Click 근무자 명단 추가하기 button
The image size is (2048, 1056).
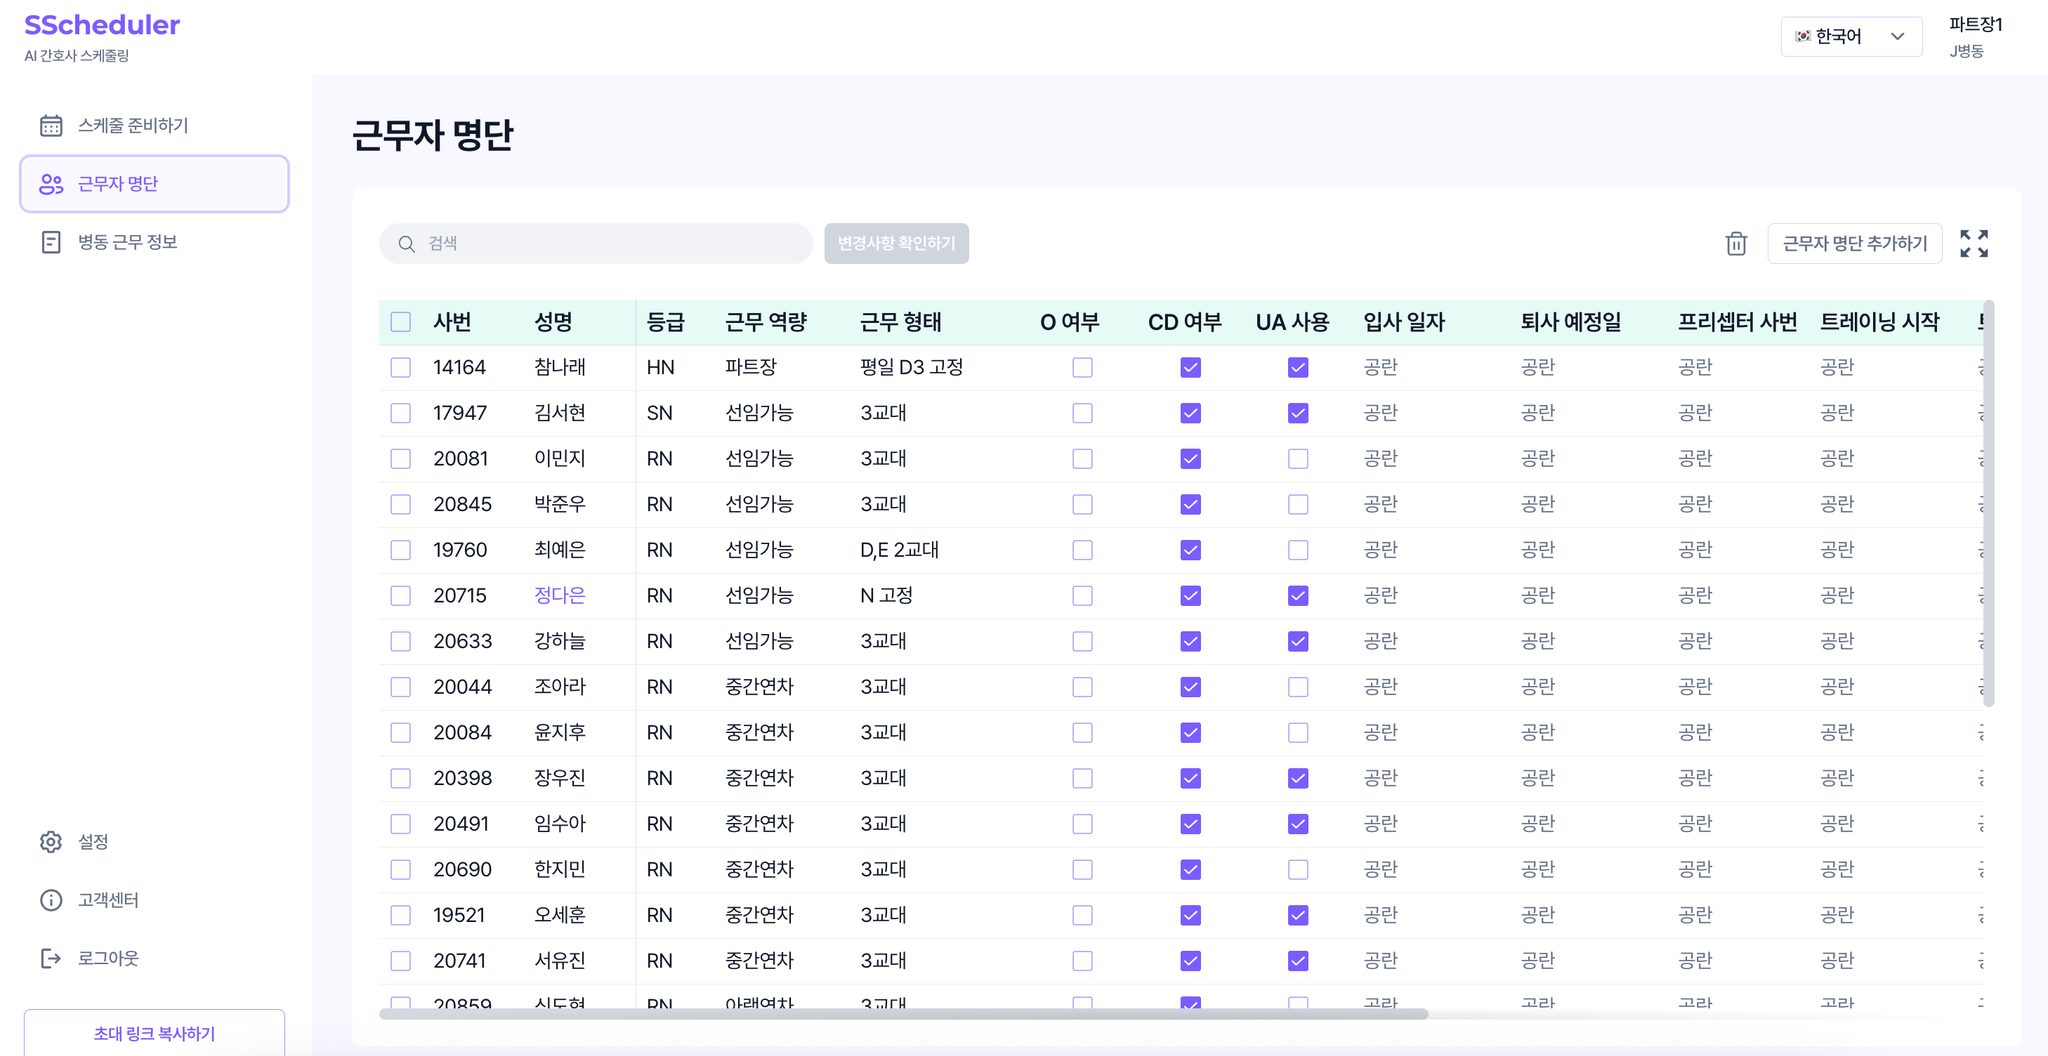point(1854,243)
